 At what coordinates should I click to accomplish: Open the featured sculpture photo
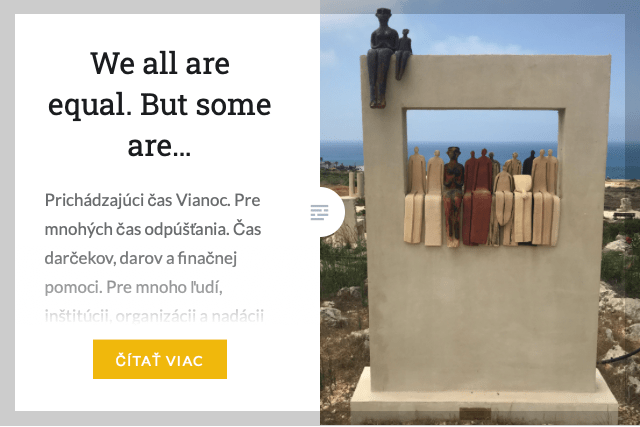pos(480,213)
